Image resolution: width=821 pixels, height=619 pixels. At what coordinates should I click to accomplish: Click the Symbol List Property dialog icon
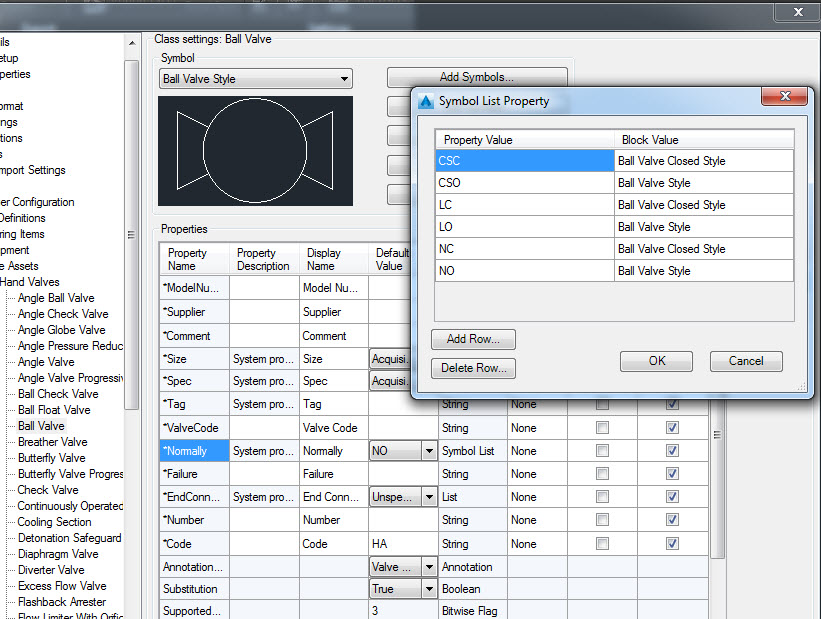click(x=426, y=101)
